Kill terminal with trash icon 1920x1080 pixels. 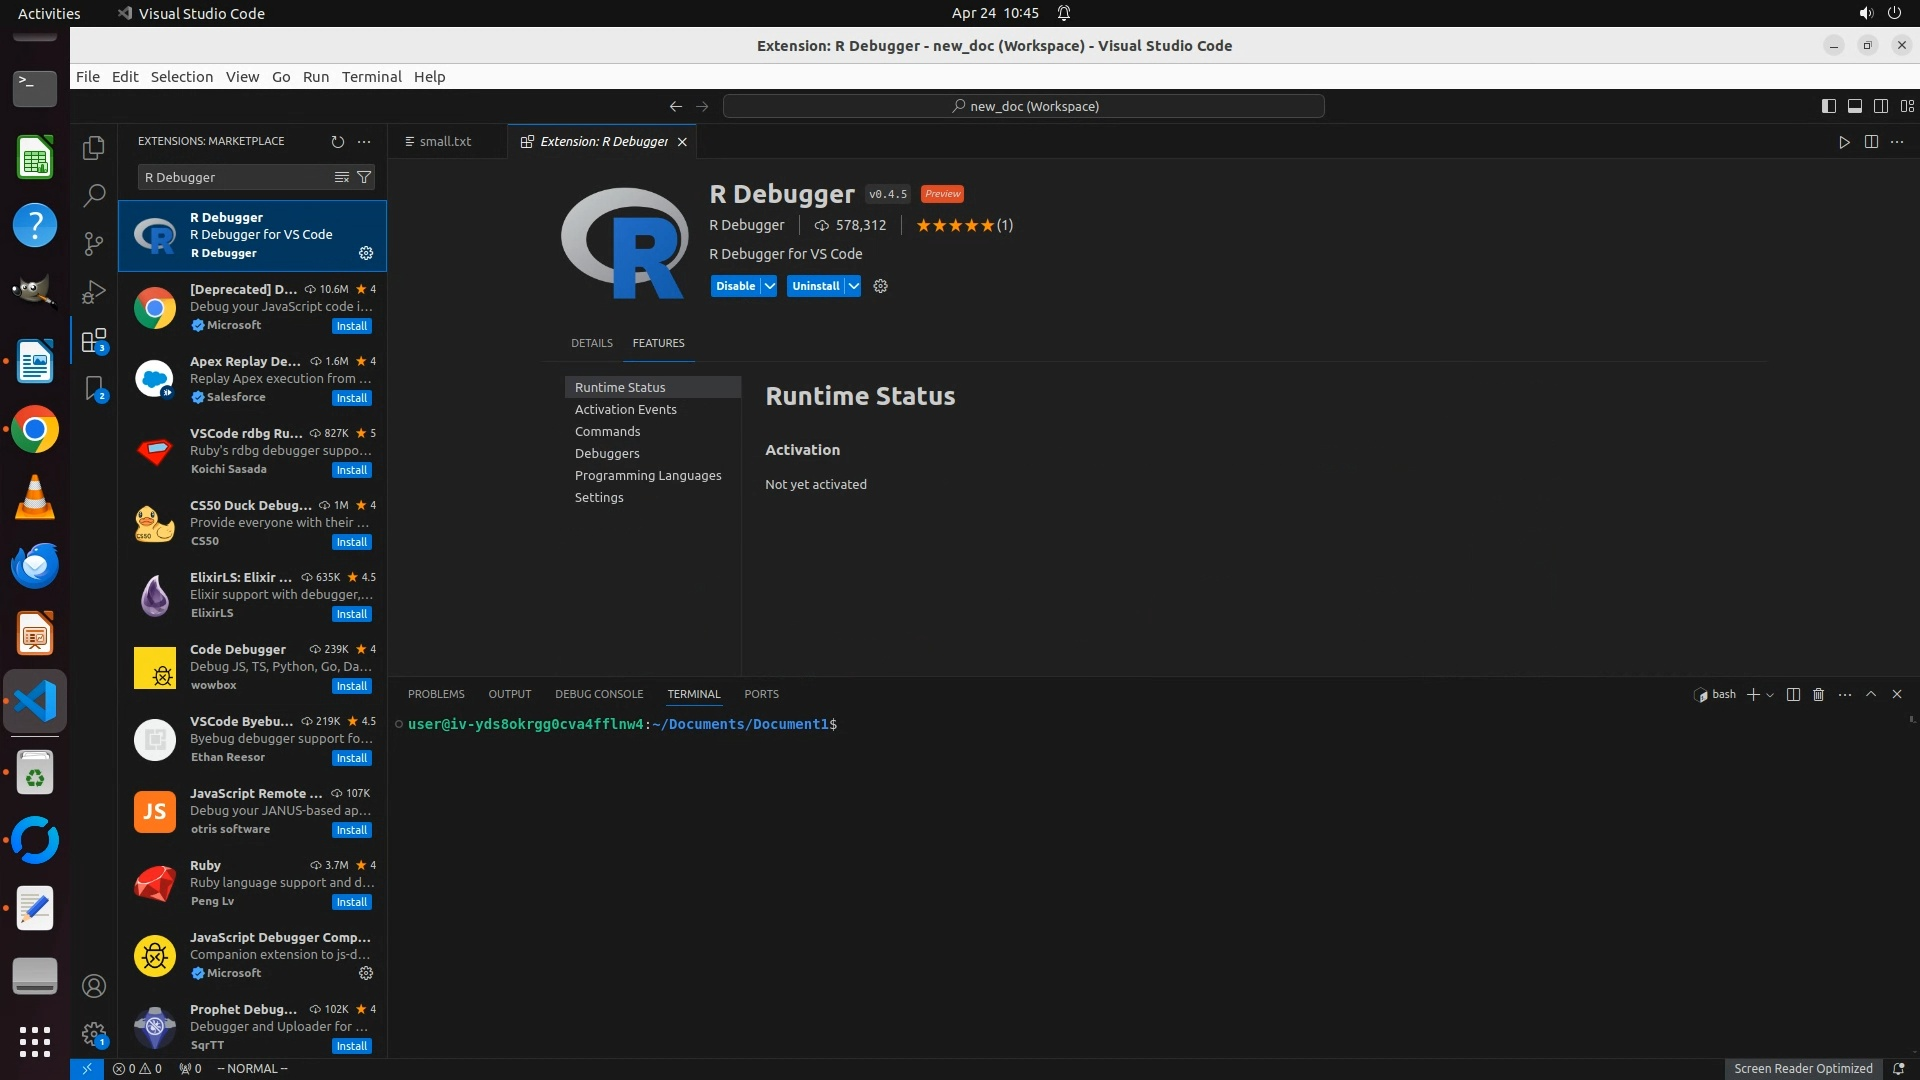point(1819,694)
